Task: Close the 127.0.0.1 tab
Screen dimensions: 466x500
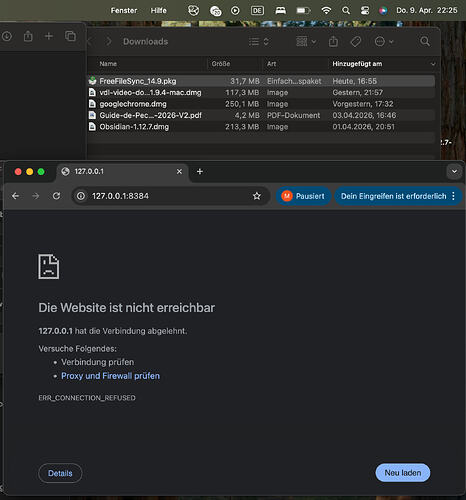Action: click(x=179, y=171)
